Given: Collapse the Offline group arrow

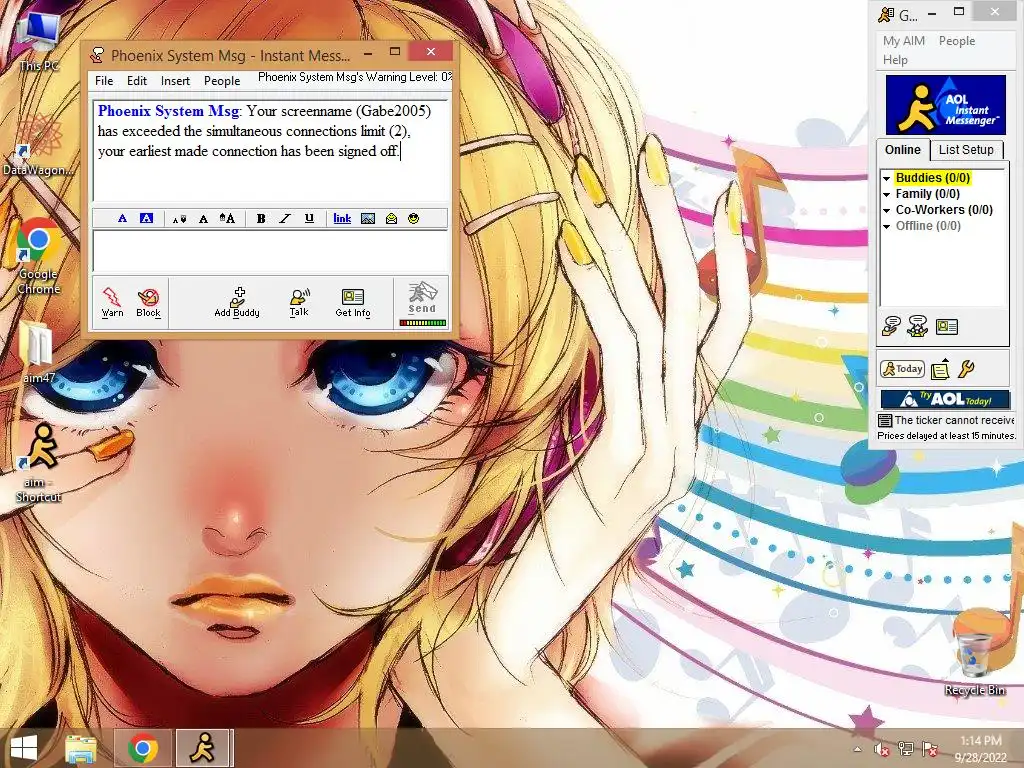Looking at the screenshot, I should [x=887, y=226].
